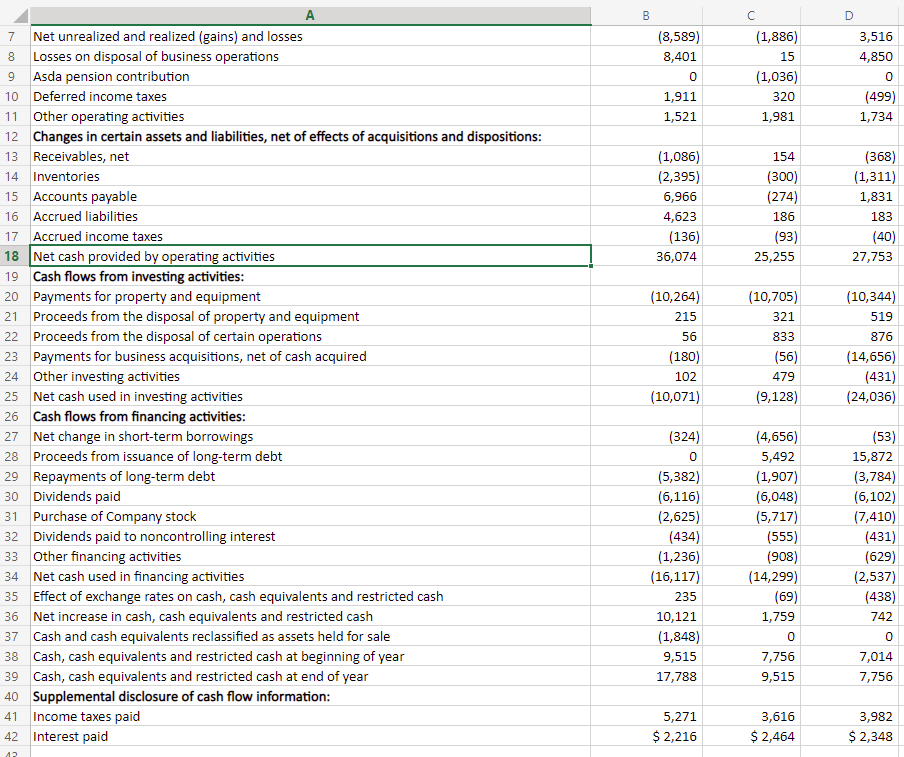Image resolution: width=904 pixels, height=757 pixels.
Task: Click the value 36,074 in column B
Action: click(646, 256)
